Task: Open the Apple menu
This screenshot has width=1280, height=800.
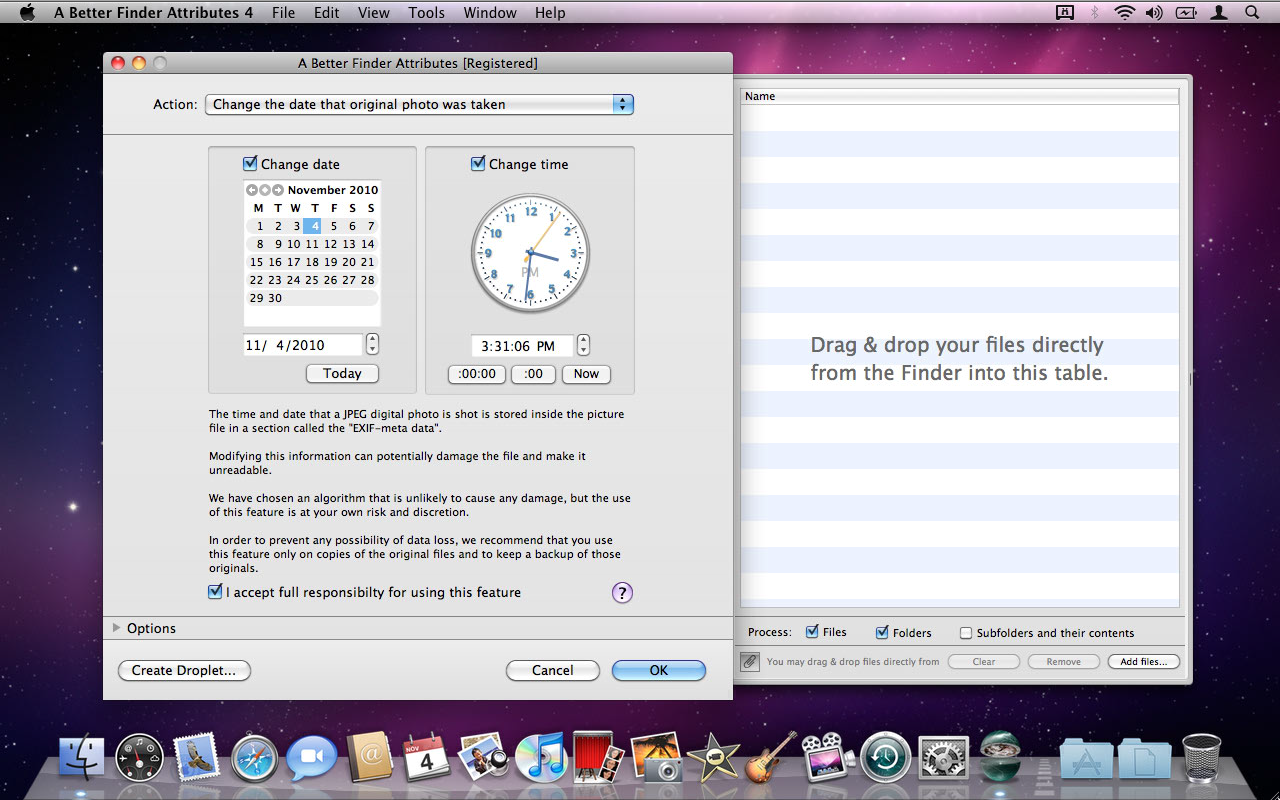Action: point(27,12)
